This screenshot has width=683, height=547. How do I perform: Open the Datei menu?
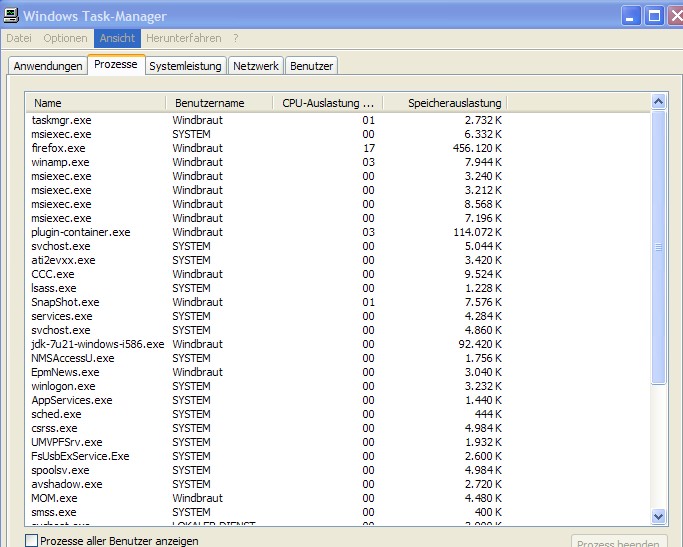point(19,38)
